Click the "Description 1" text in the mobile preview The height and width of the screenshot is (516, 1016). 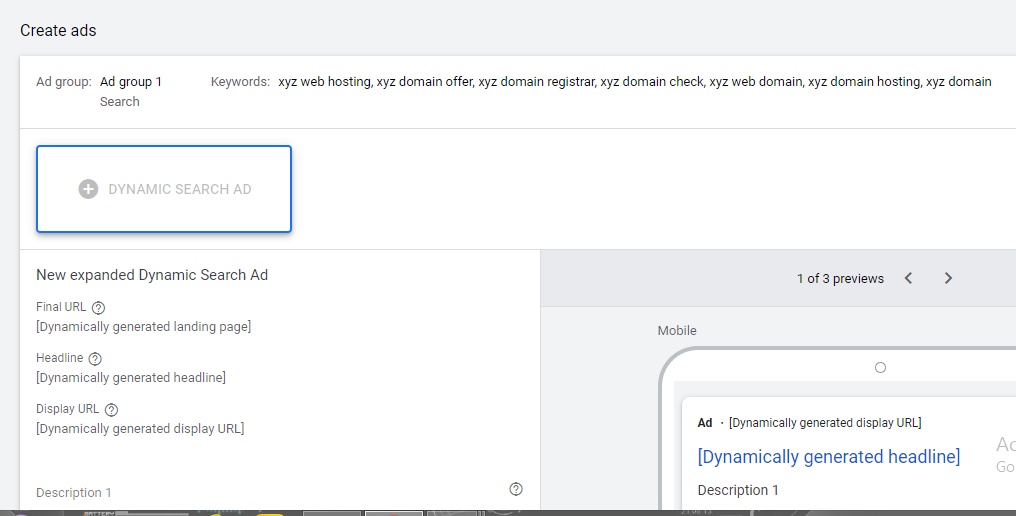click(x=738, y=490)
